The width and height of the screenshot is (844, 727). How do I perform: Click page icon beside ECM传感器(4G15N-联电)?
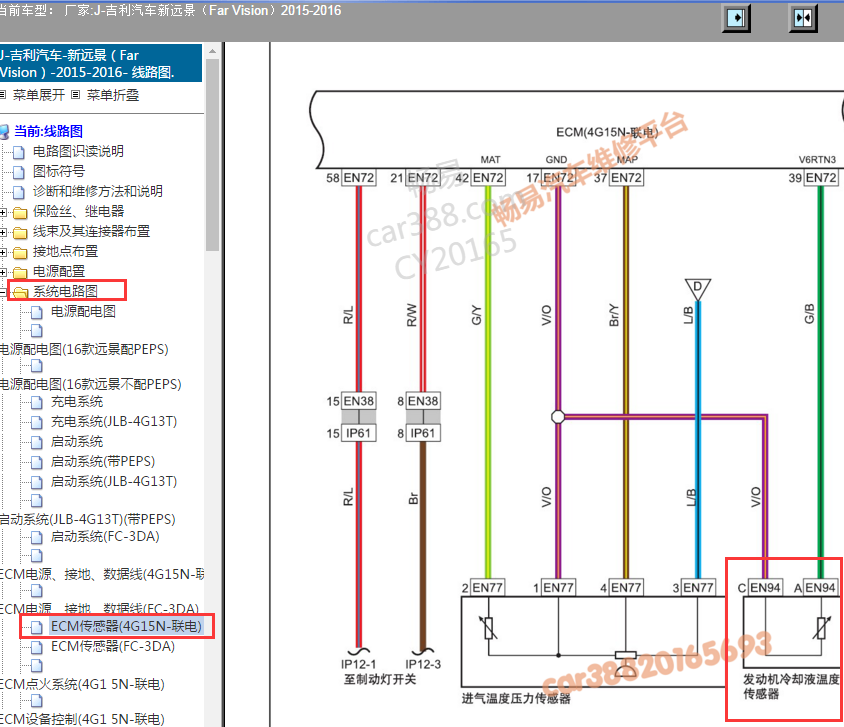pyautogui.click(x=37, y=627)
